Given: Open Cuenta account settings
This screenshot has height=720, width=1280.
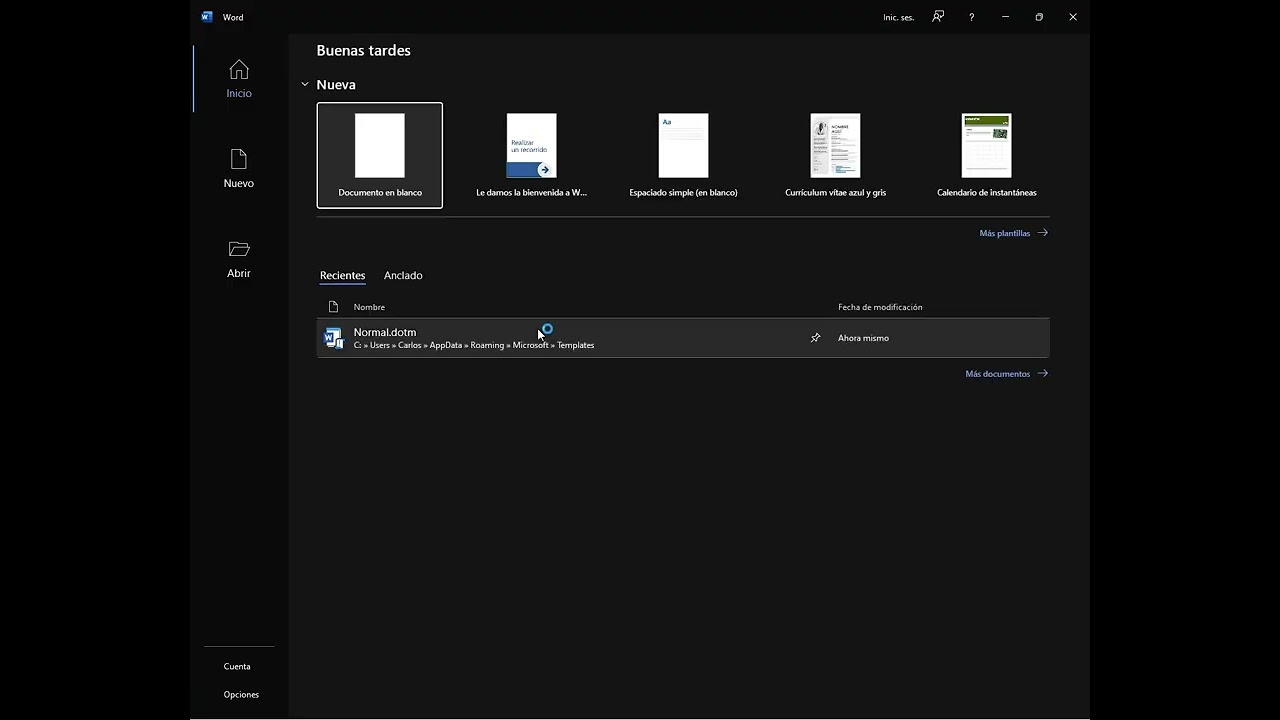Looking at the screenshot, I should [237, 666].
